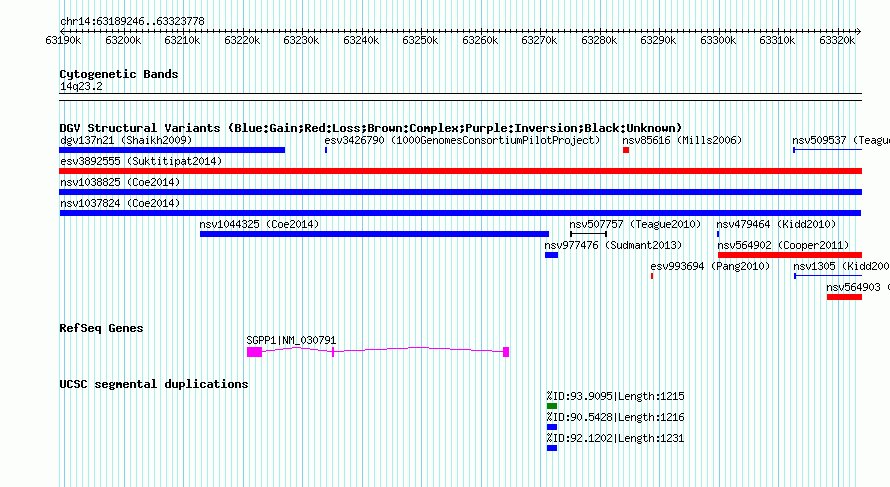Image resolution: width=890 pixels, height=487 pixels.
Task: Open the nsv85616 (Mills2006) label
Action: coord(682,140)
